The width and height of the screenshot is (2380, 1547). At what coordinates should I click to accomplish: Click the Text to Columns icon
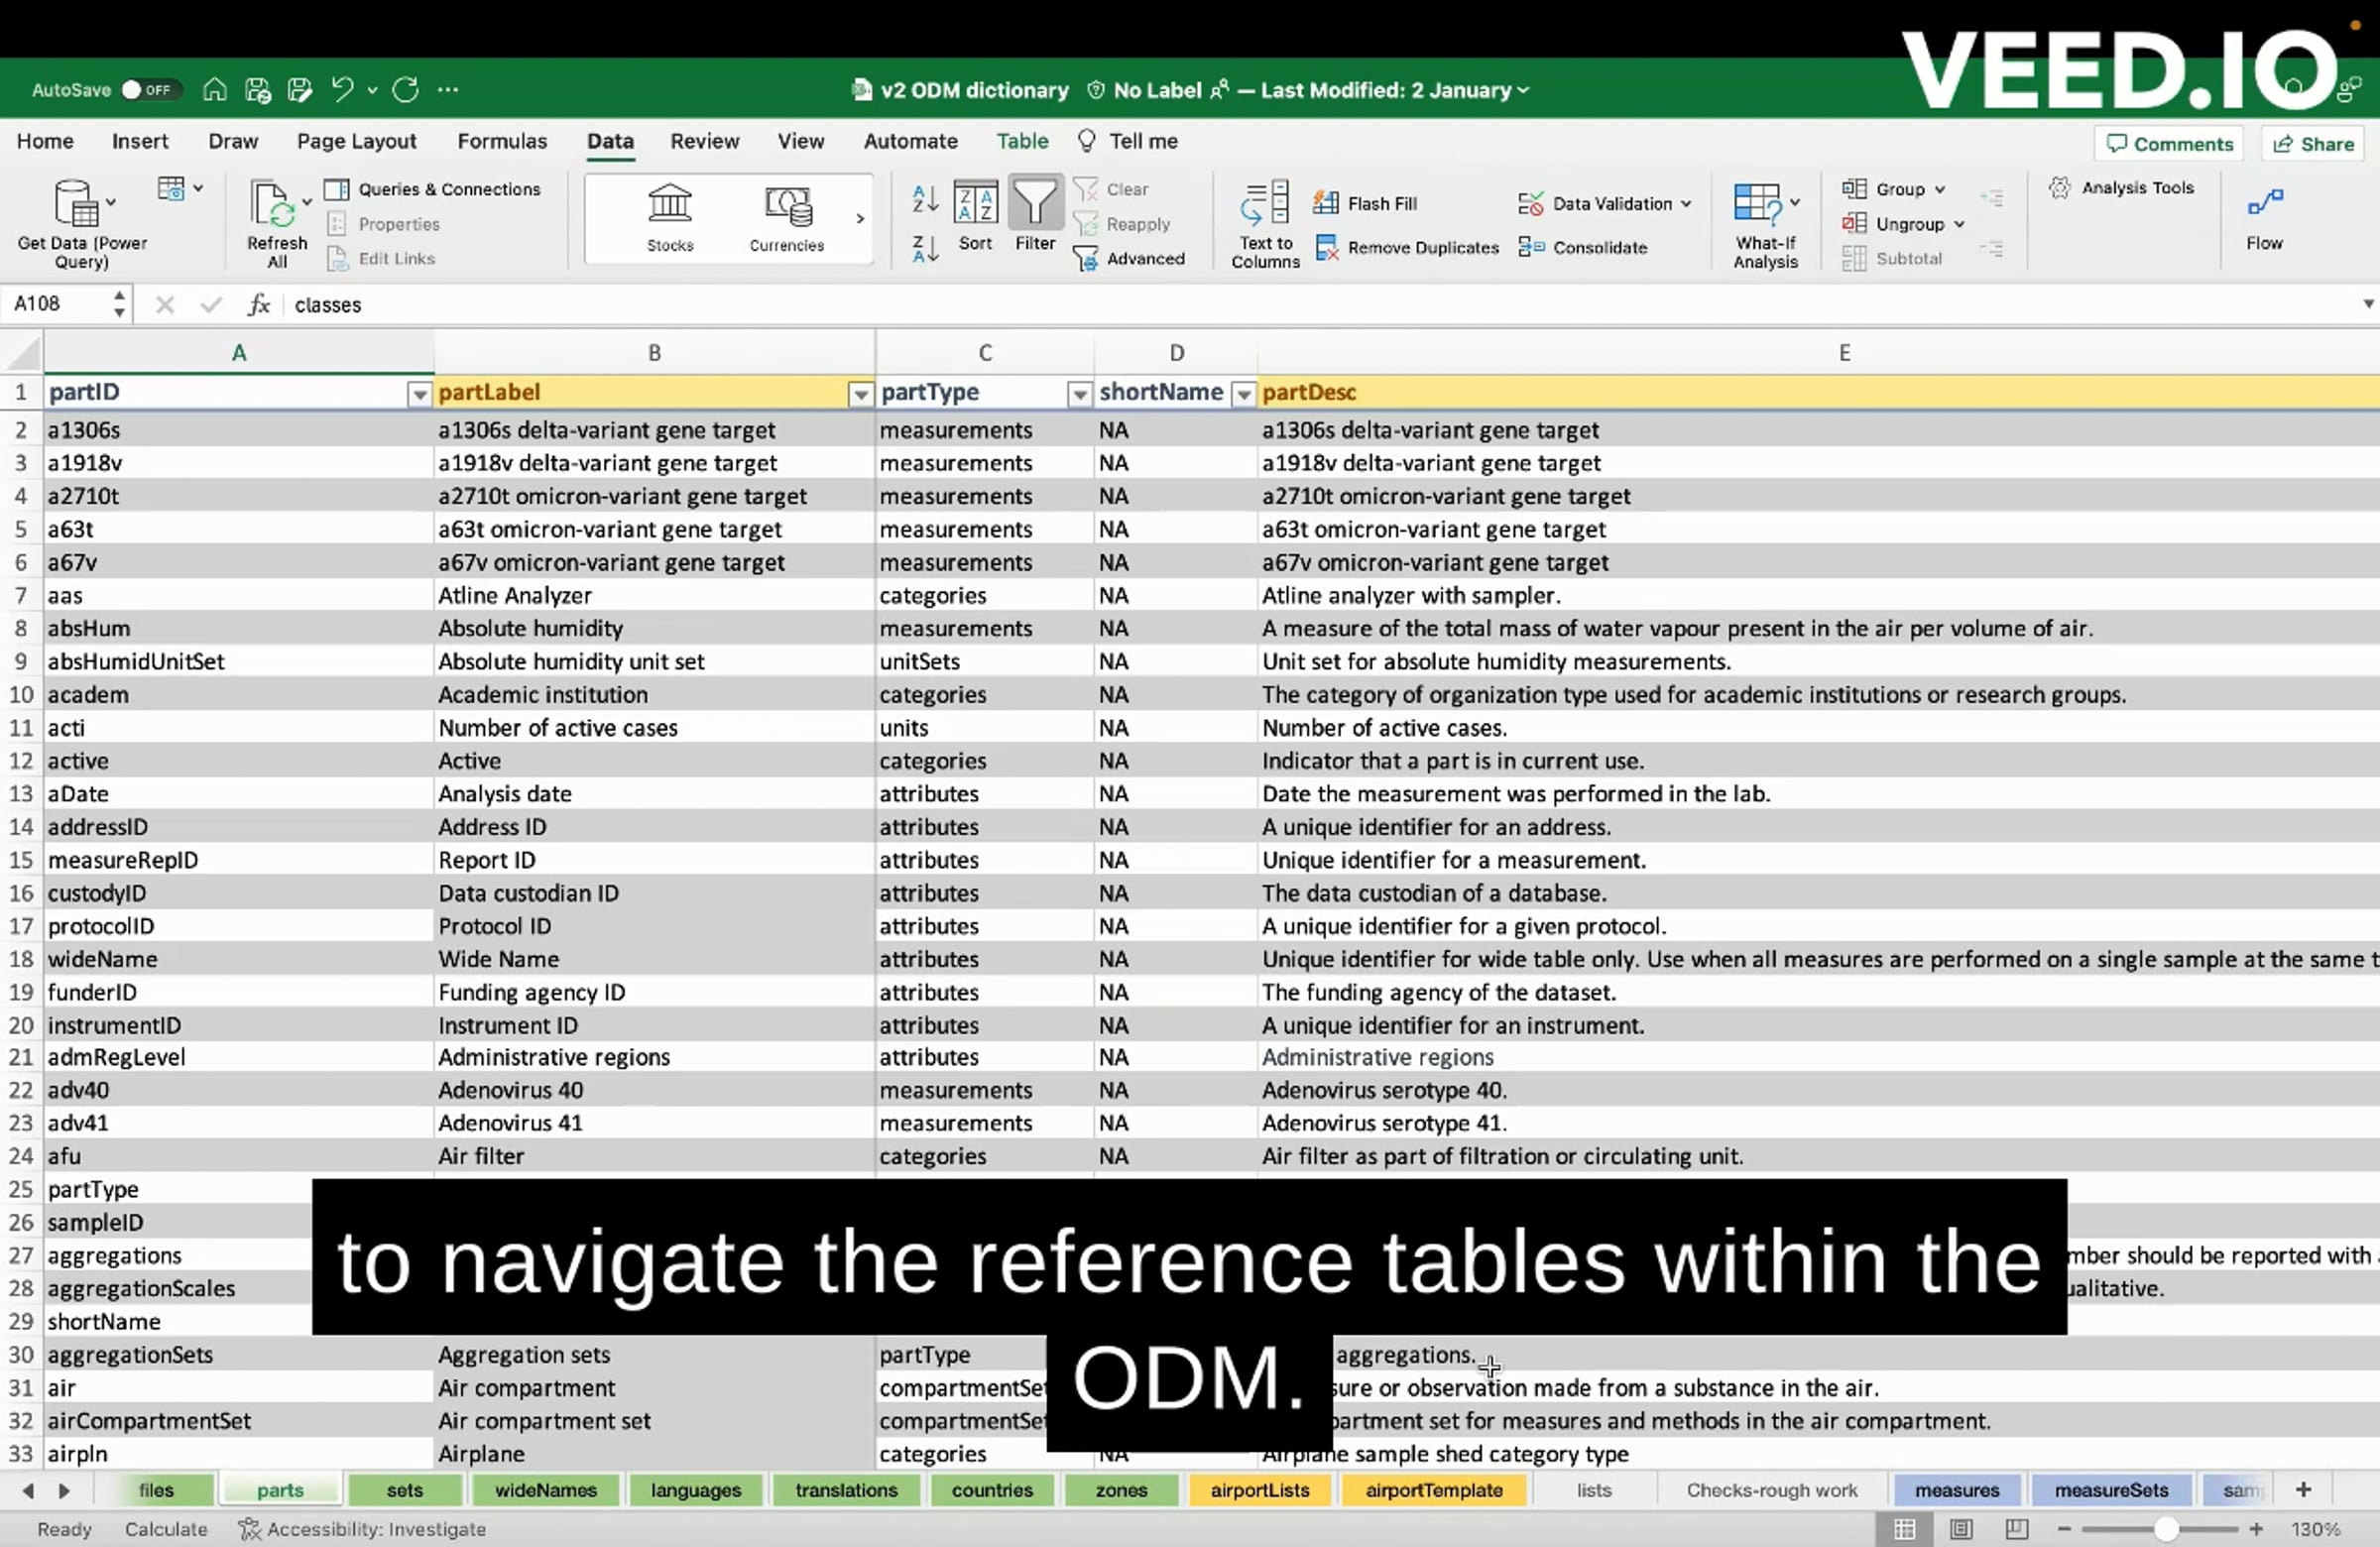pyautogui.click(x=1265, y=204)
